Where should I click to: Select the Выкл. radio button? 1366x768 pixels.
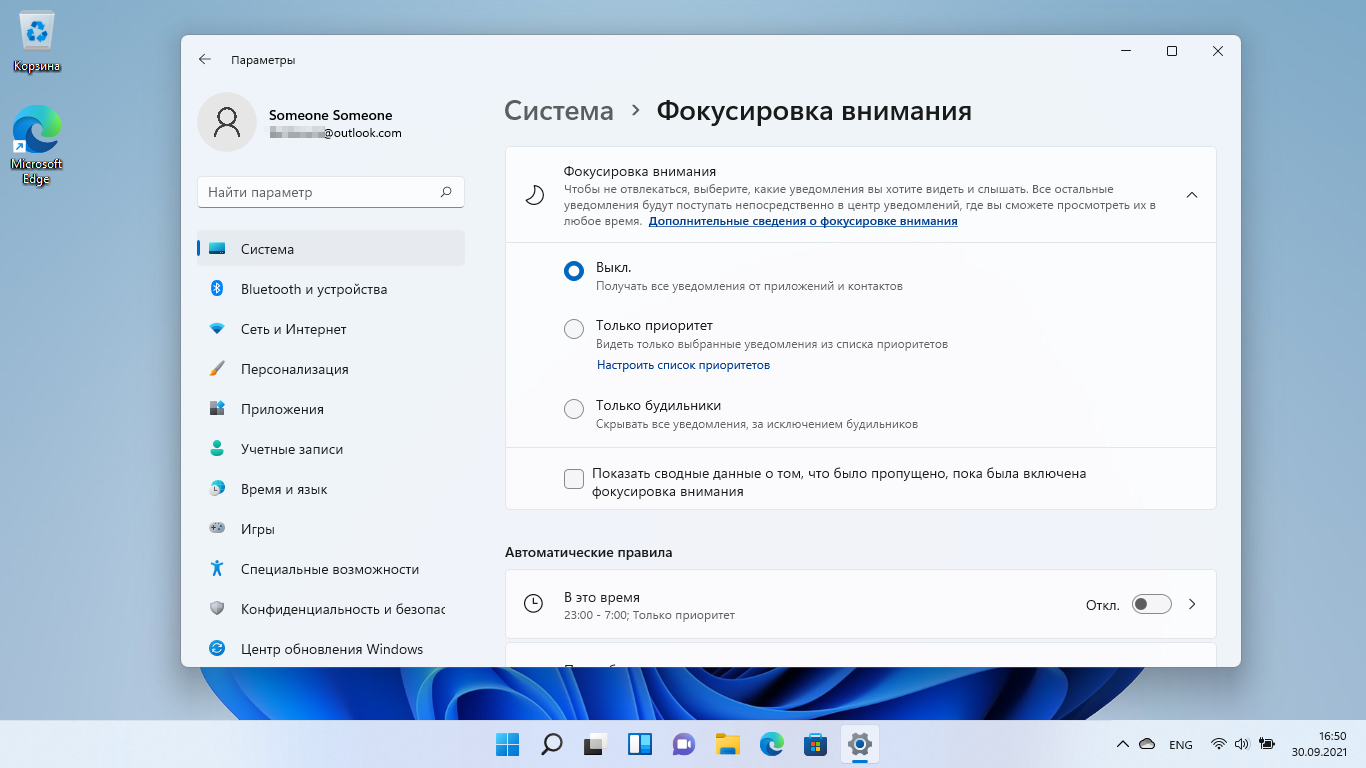click(573, 271)
